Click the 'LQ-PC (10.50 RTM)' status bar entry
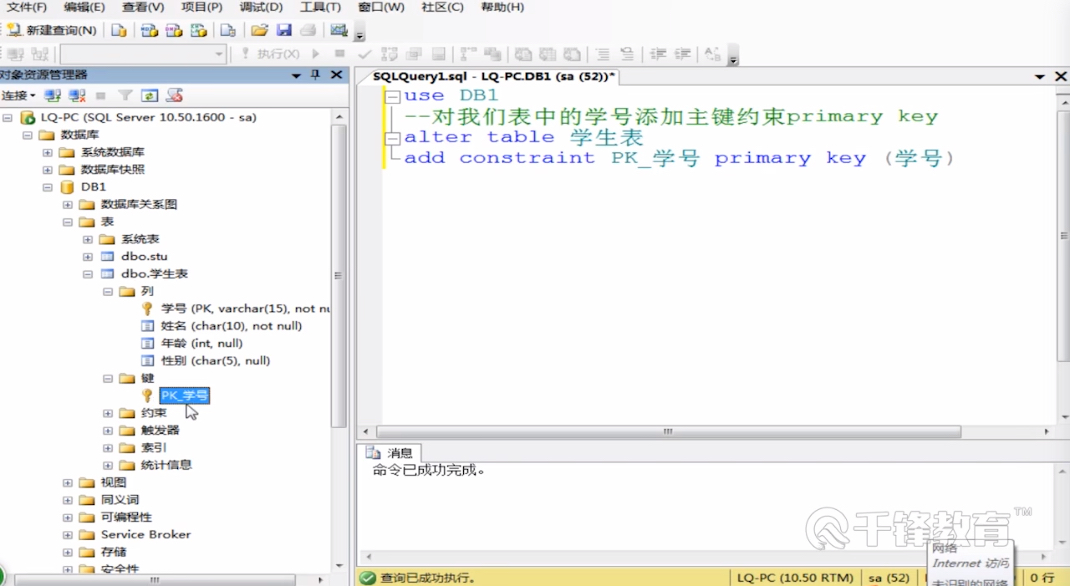 click(795, 578)
